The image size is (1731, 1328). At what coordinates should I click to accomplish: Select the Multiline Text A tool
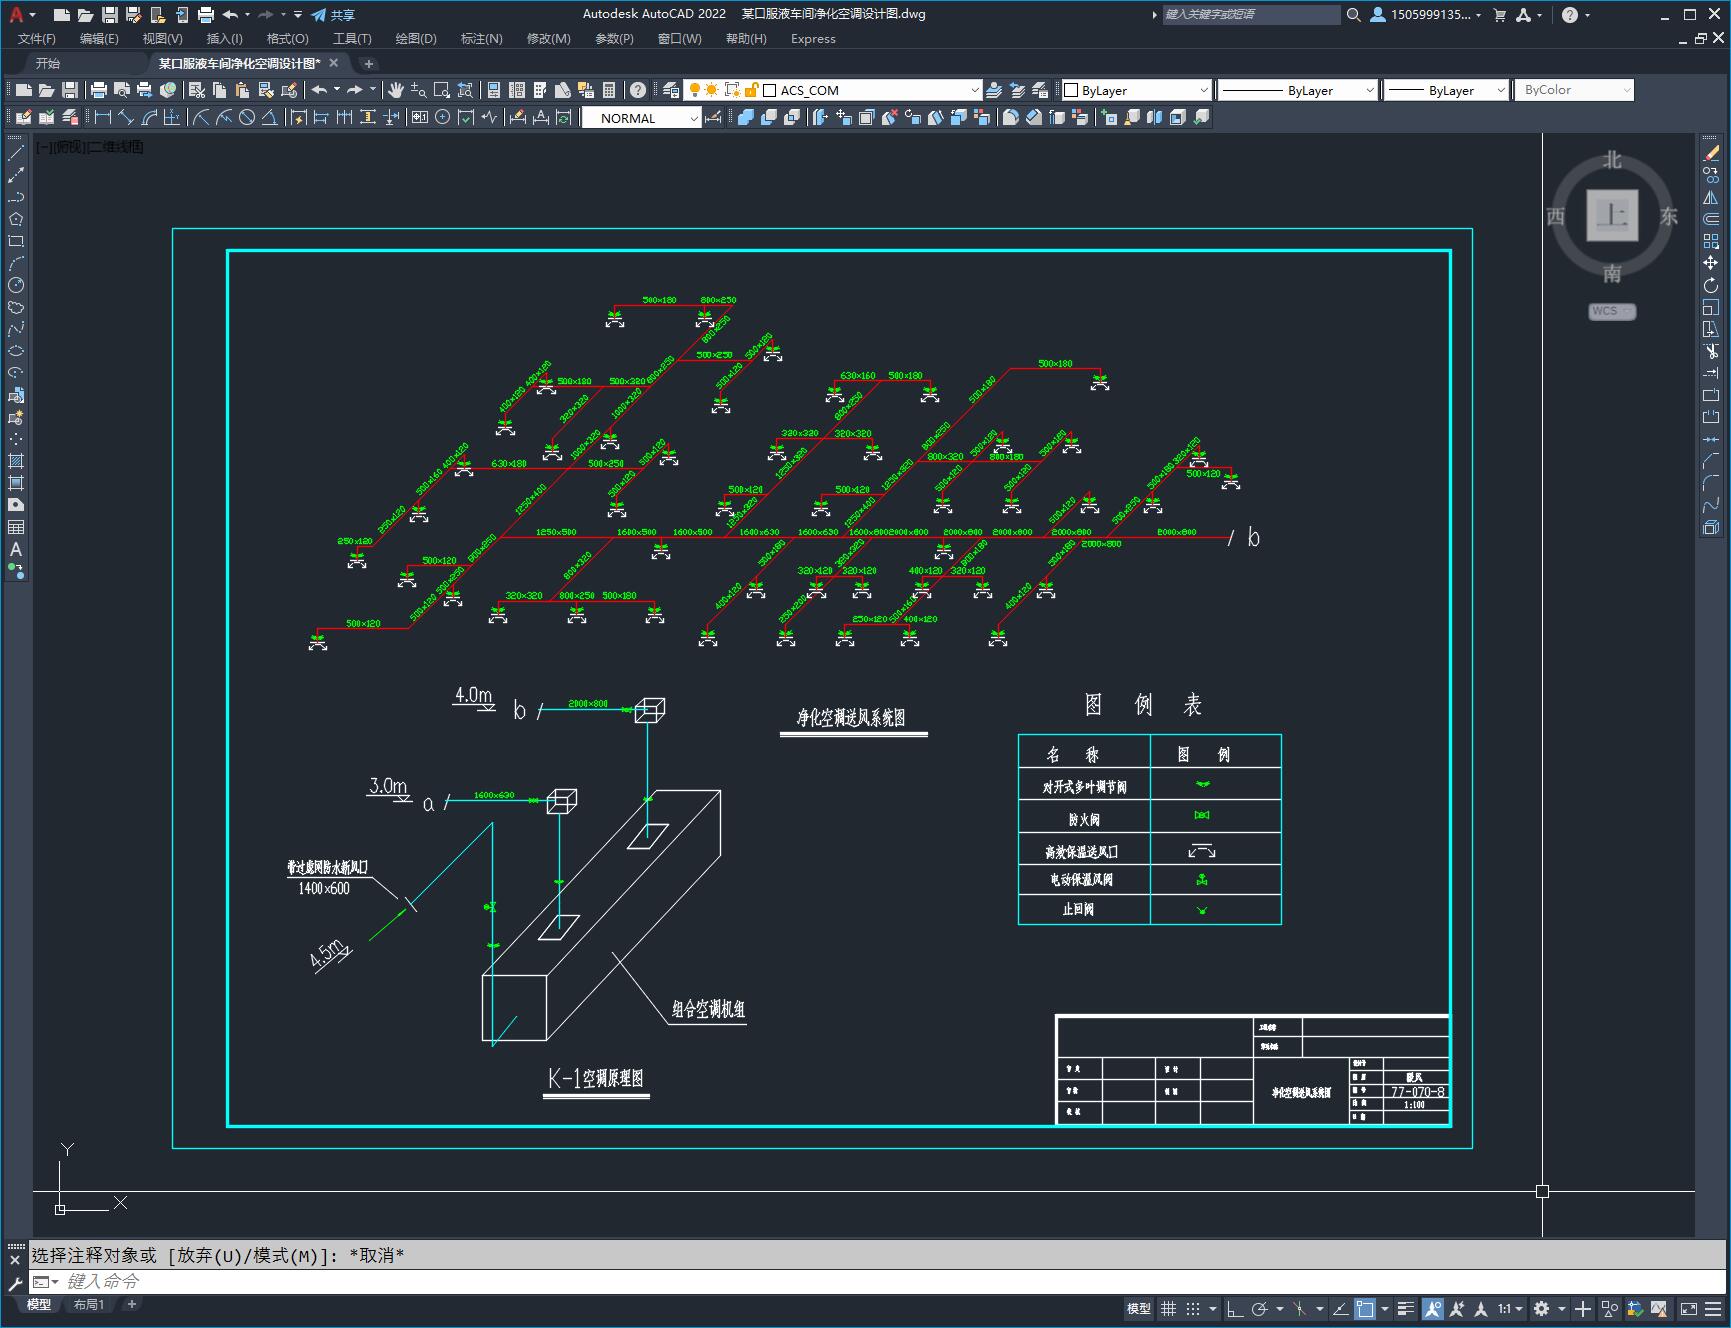point(16,549)
